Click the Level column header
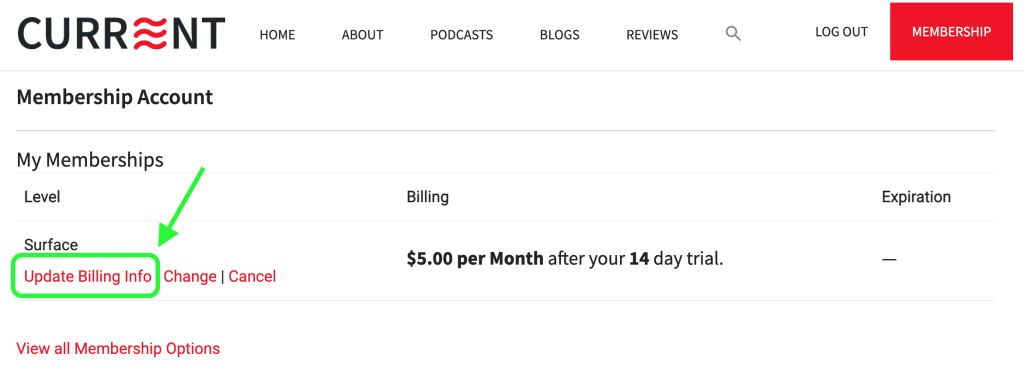This screenshot has height=385, width=1024. [x=42, y=196]
